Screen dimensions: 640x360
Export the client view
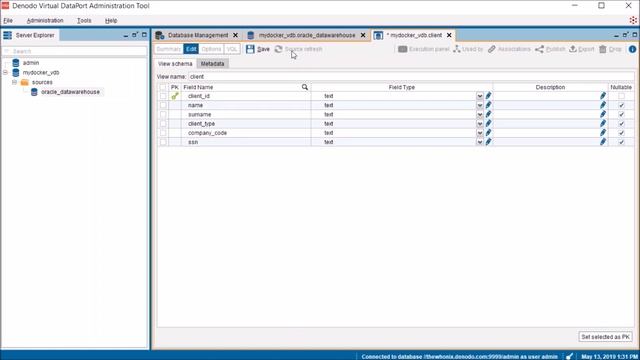click(582, 49)
